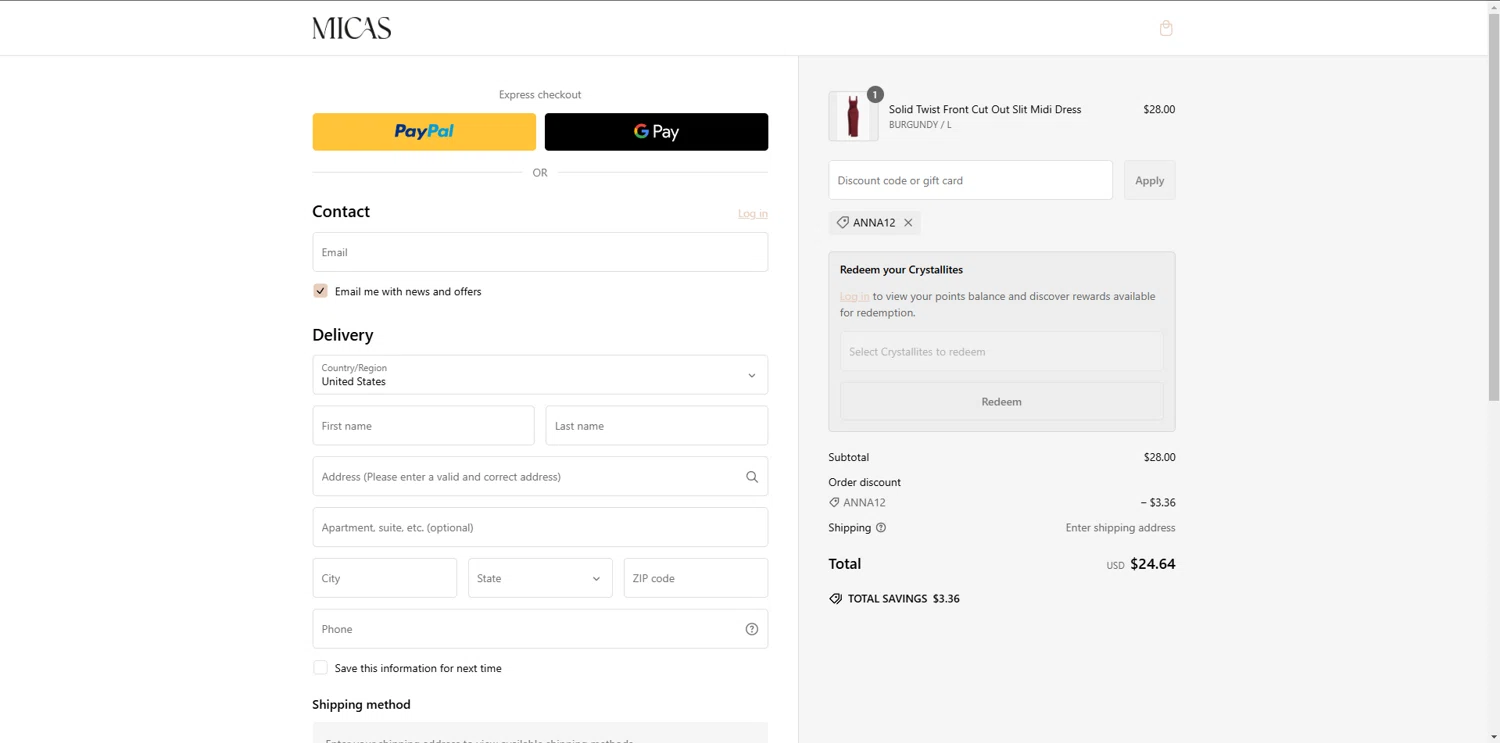Click the phone field help icon
This screenshot has width=1500, height=743.
tap(752, 629)
